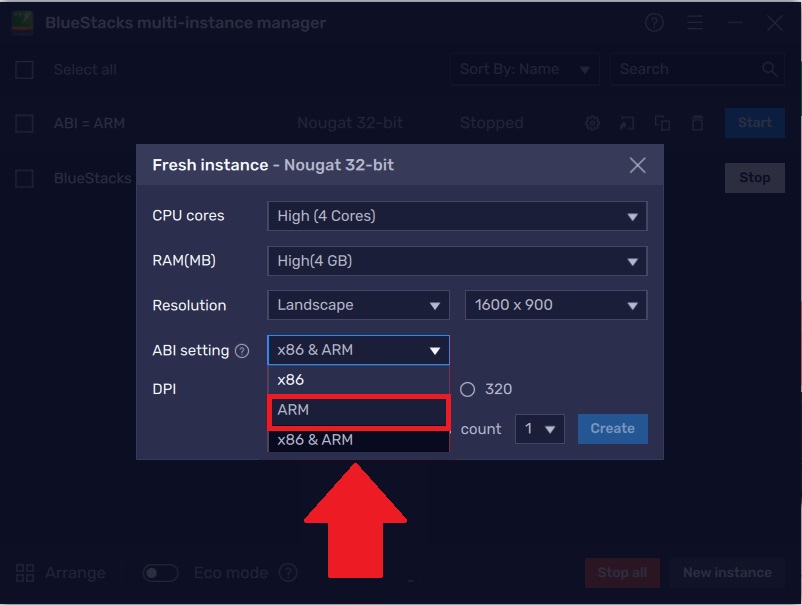Open the 1600 x 900 resolution dropdown

(x=556, y=305)
